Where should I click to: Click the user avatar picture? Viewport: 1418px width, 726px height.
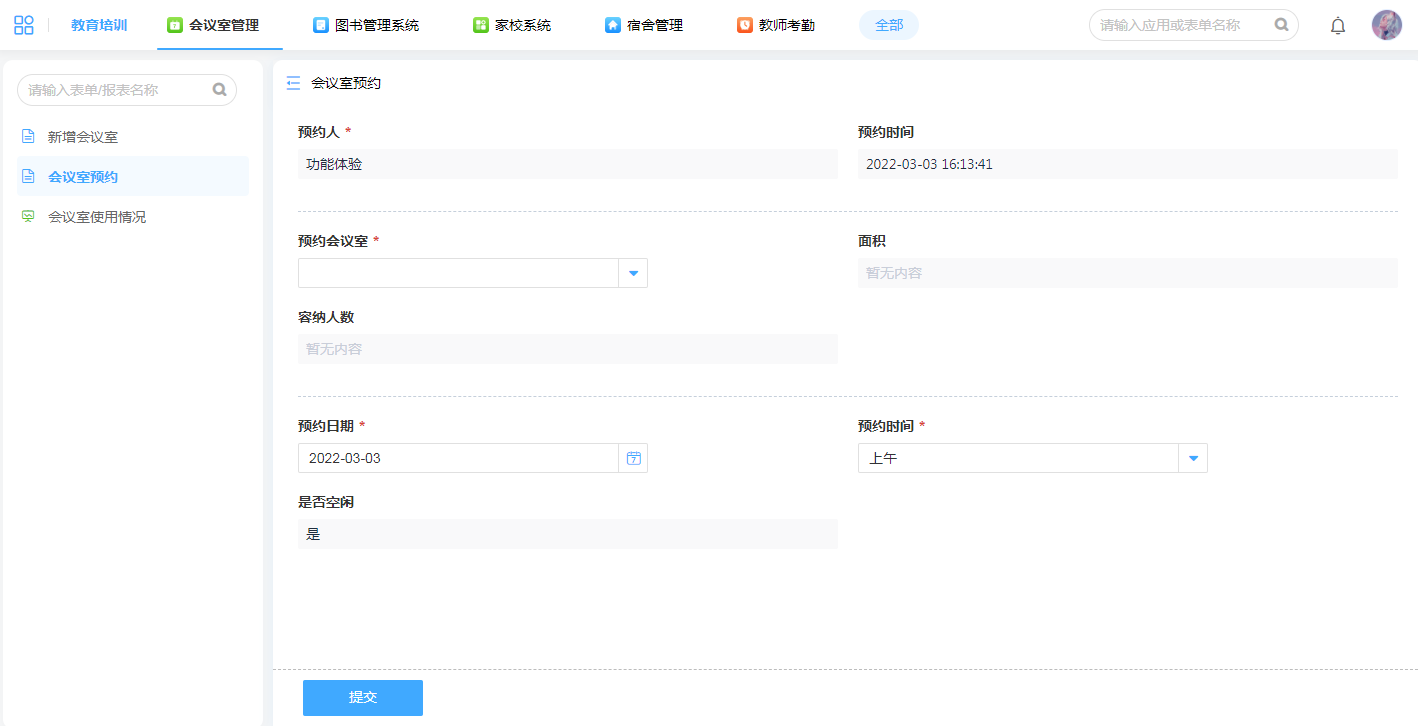(x=1386, y=25)
